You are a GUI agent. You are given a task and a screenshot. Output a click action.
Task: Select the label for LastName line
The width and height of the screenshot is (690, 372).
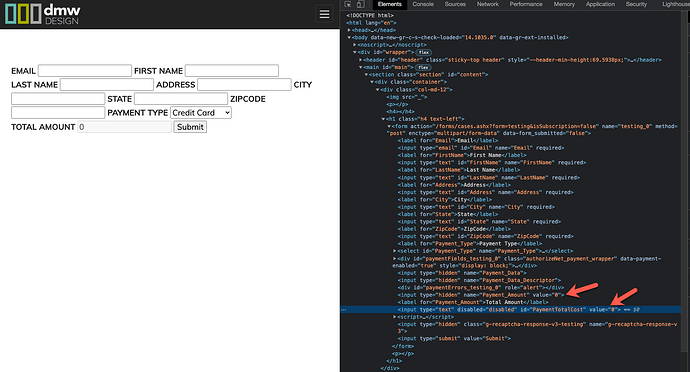459,170
